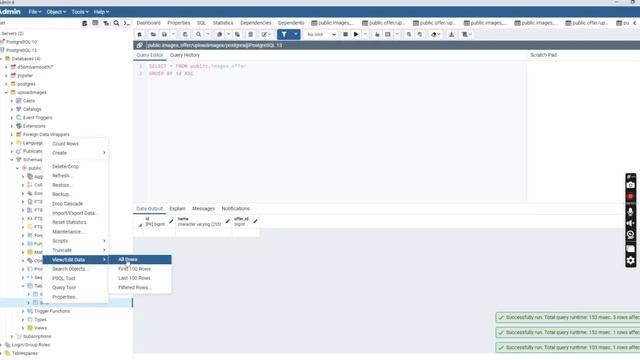This screenshot has width=640, height=360.
Task: Expand the Subscriptions tree node
Action: click(x=12, y=337)
